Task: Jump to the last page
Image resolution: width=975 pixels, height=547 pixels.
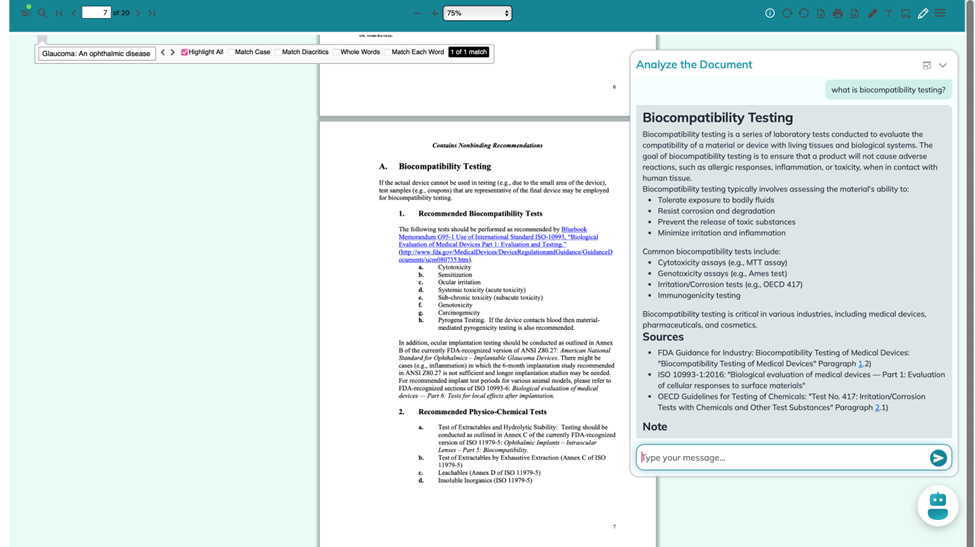Action: pyautogui.click(x=152, y=13)
